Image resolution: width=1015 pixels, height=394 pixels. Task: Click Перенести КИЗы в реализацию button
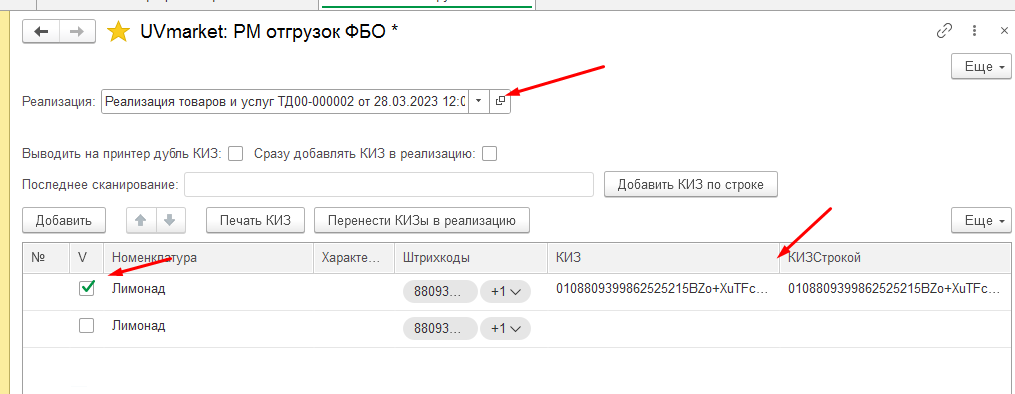[422, 220]
